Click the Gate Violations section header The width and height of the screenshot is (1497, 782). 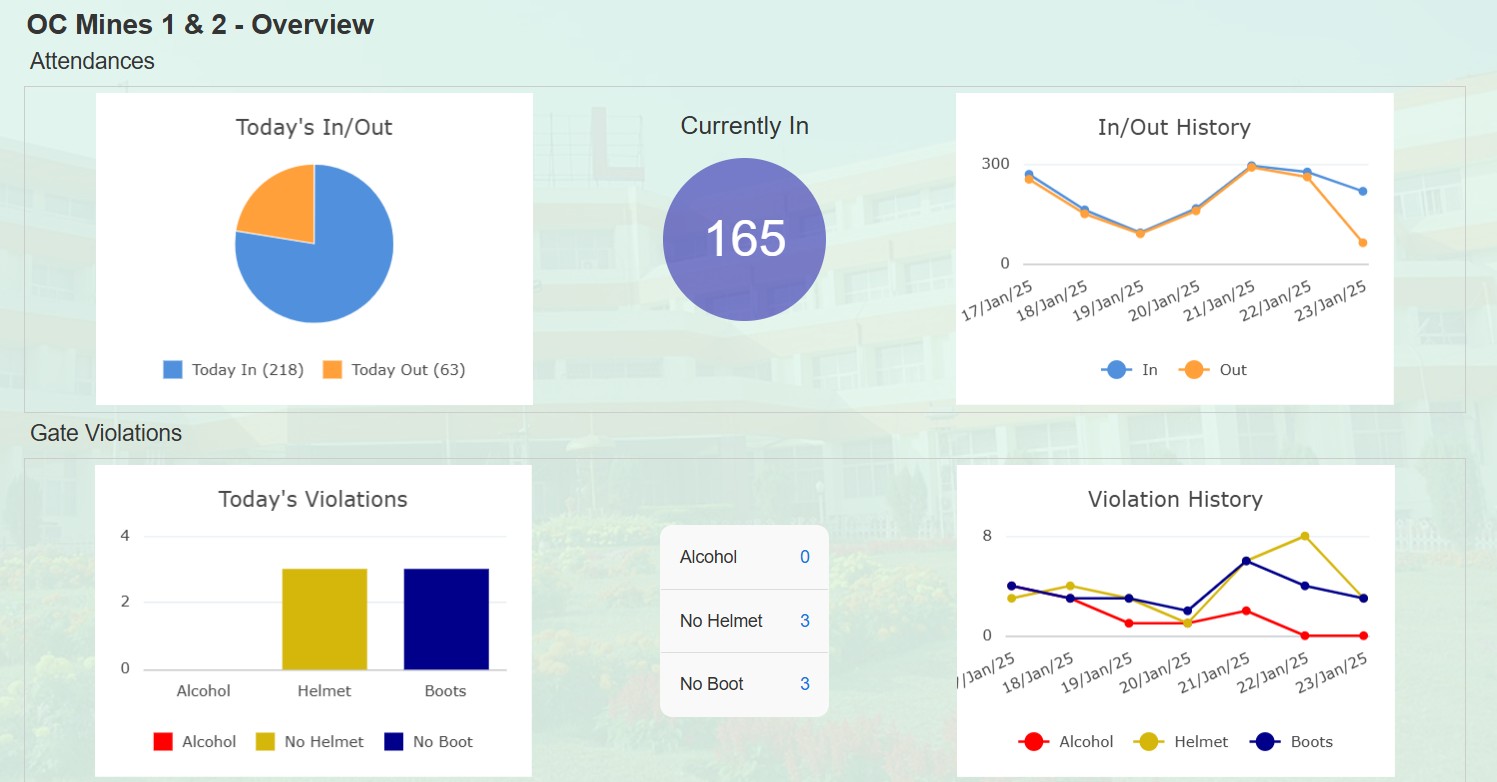click(104, 433)
